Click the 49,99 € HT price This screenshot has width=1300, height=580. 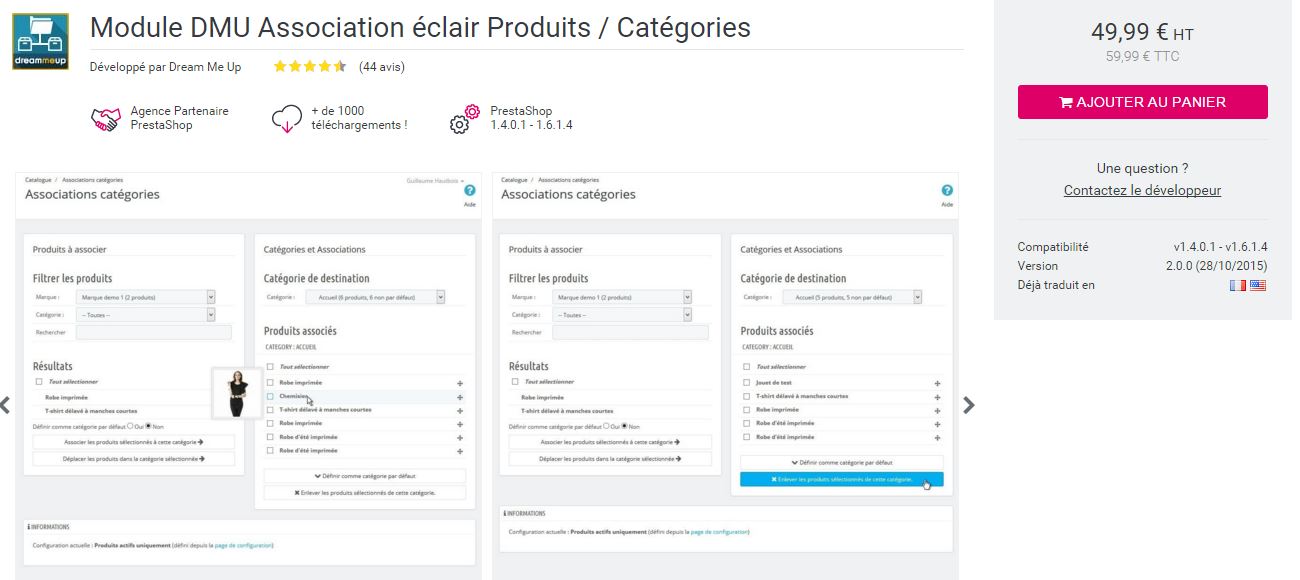pyautogui.click(x=1142, y=32)
